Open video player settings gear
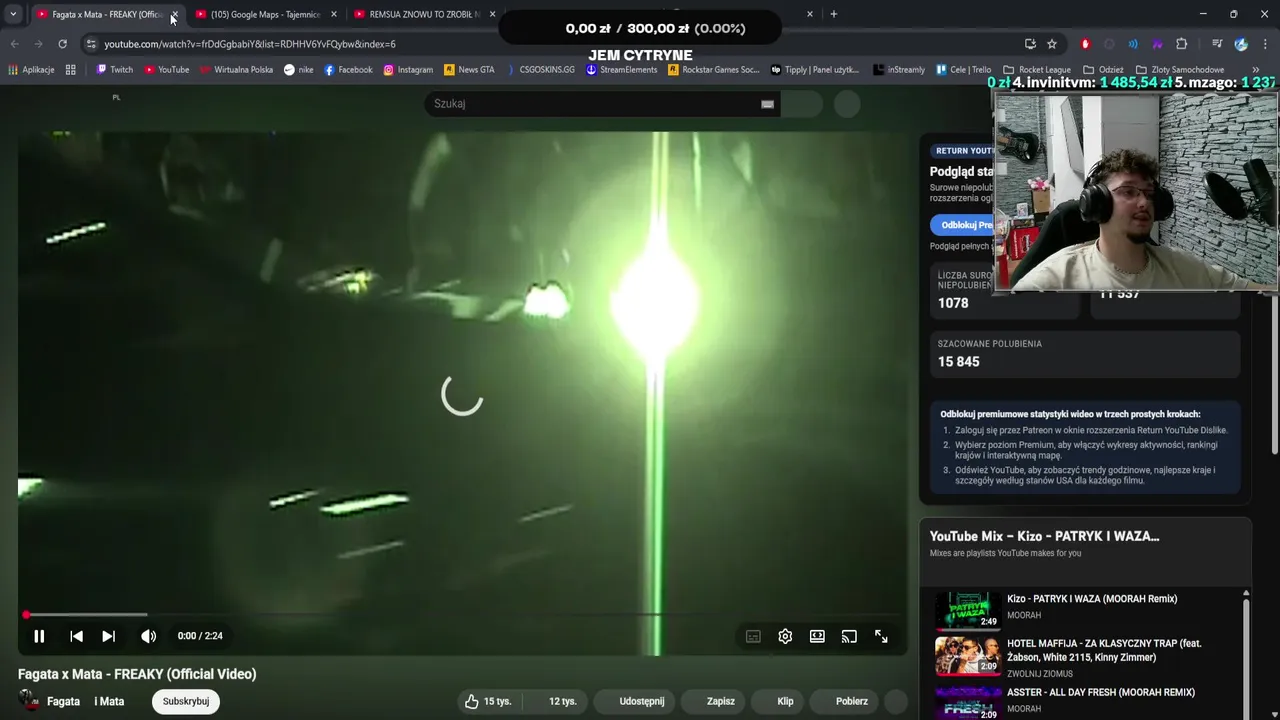1280x720 pixels. 785,636
